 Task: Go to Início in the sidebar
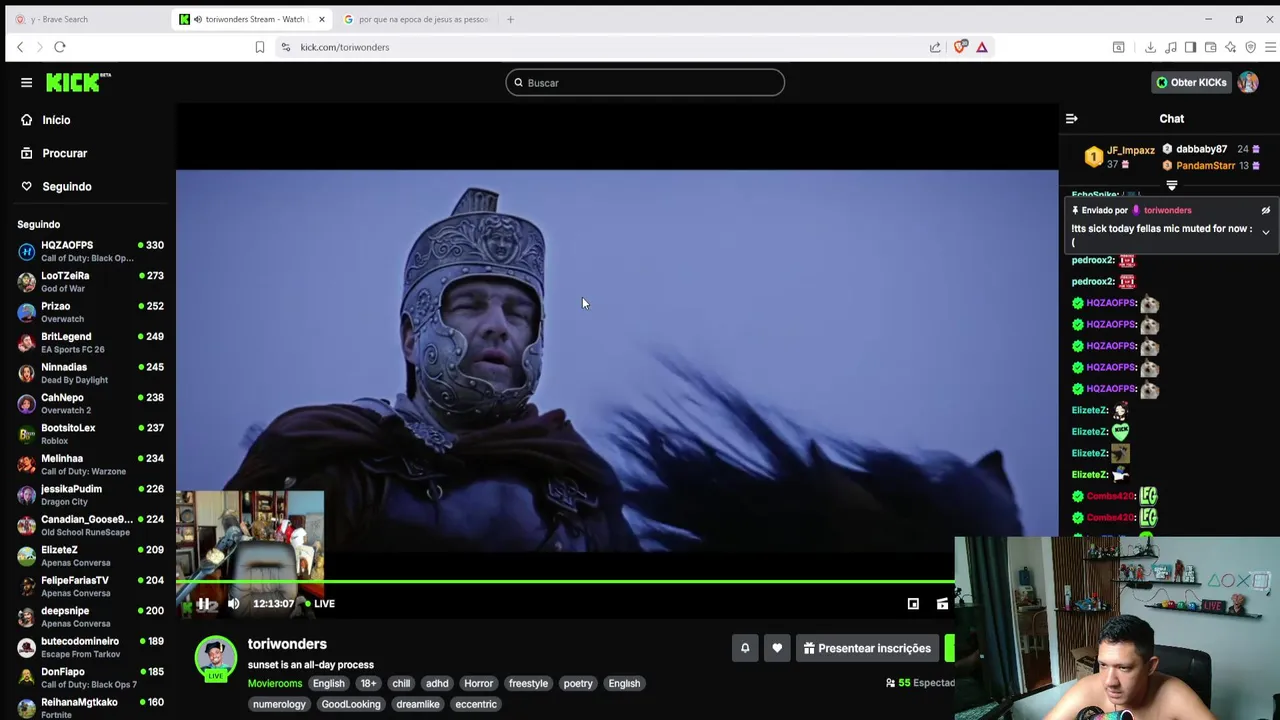pos(56,120)
